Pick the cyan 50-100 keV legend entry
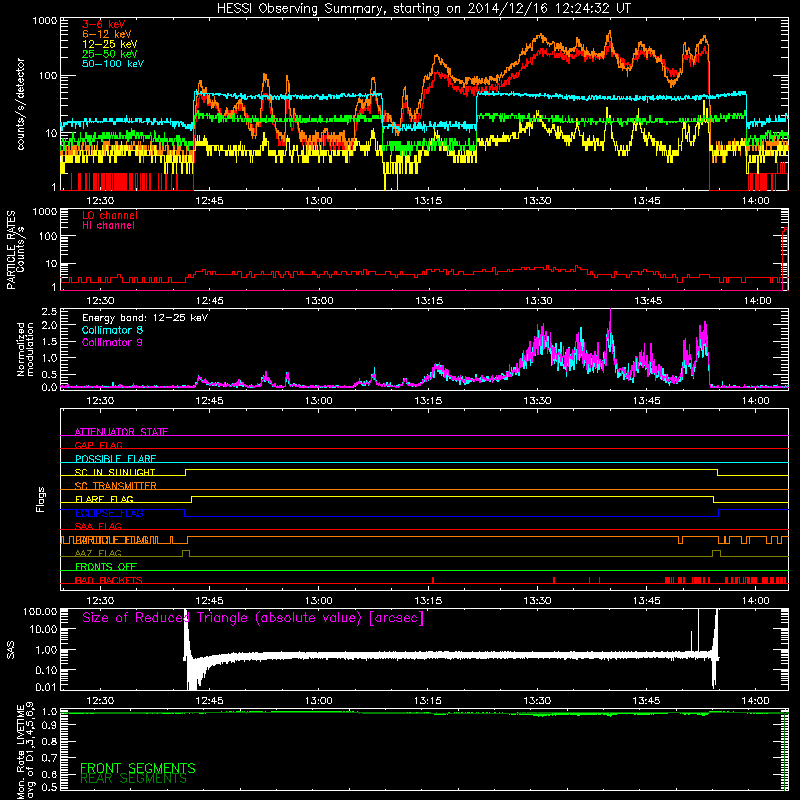800x800 pixels. tap(113, 64)
